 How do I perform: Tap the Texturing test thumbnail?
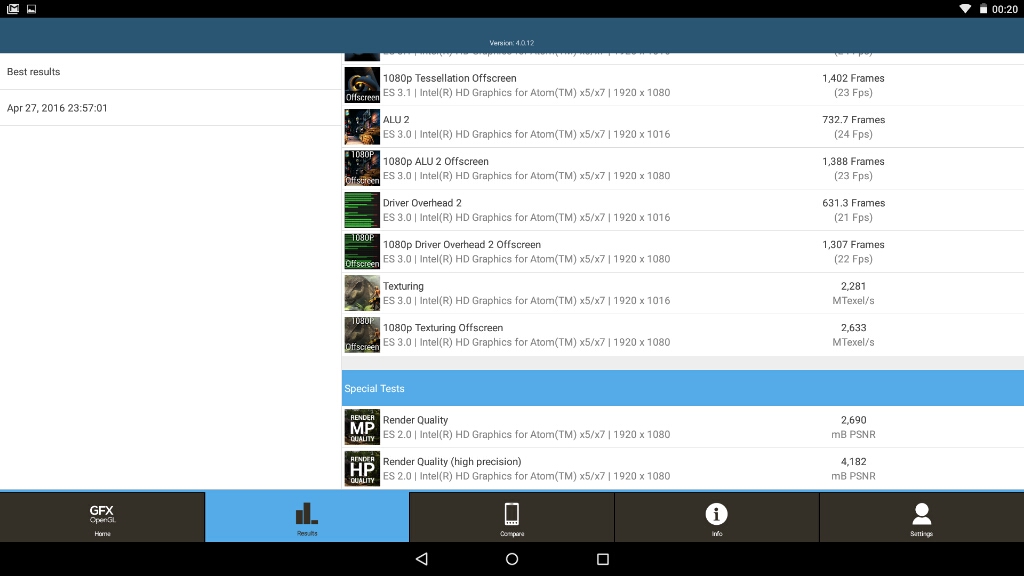click(x=362, y=293)
